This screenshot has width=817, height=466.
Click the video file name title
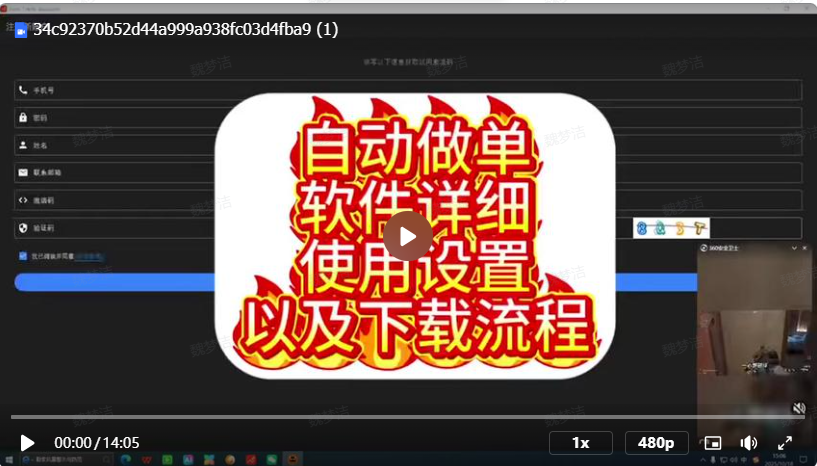point(186,30)
